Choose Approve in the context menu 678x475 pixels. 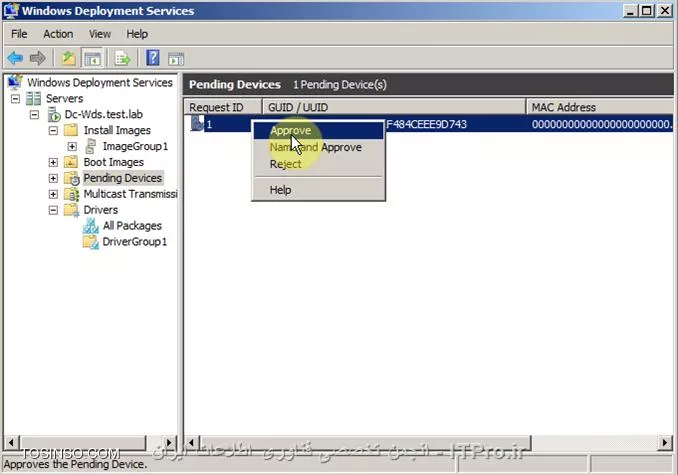click(318, 131)
